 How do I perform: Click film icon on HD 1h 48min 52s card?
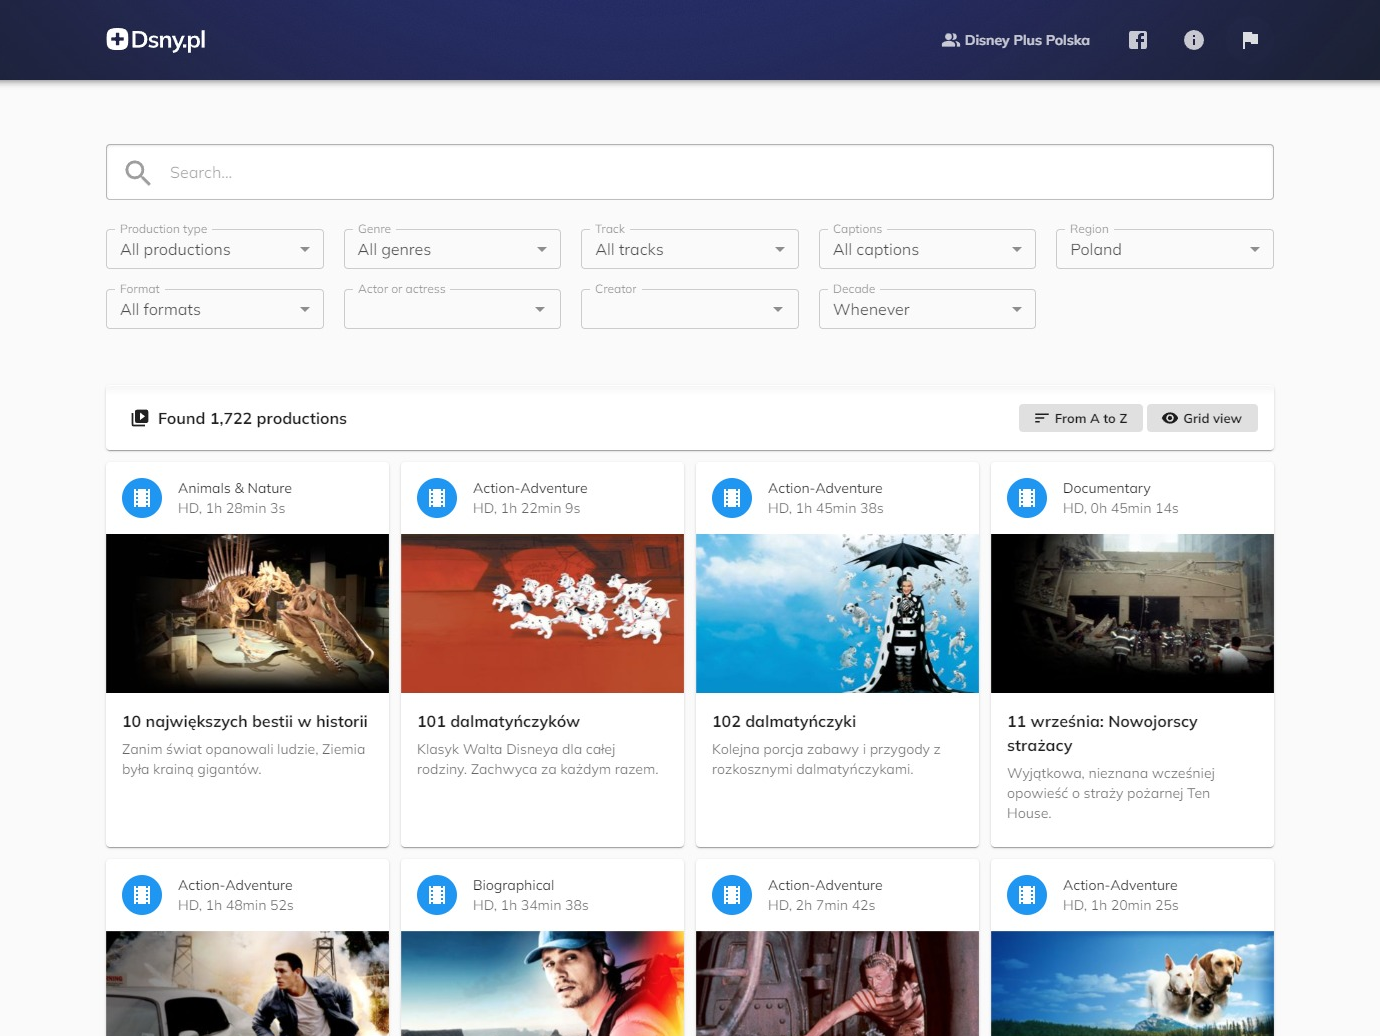(142, 895)
